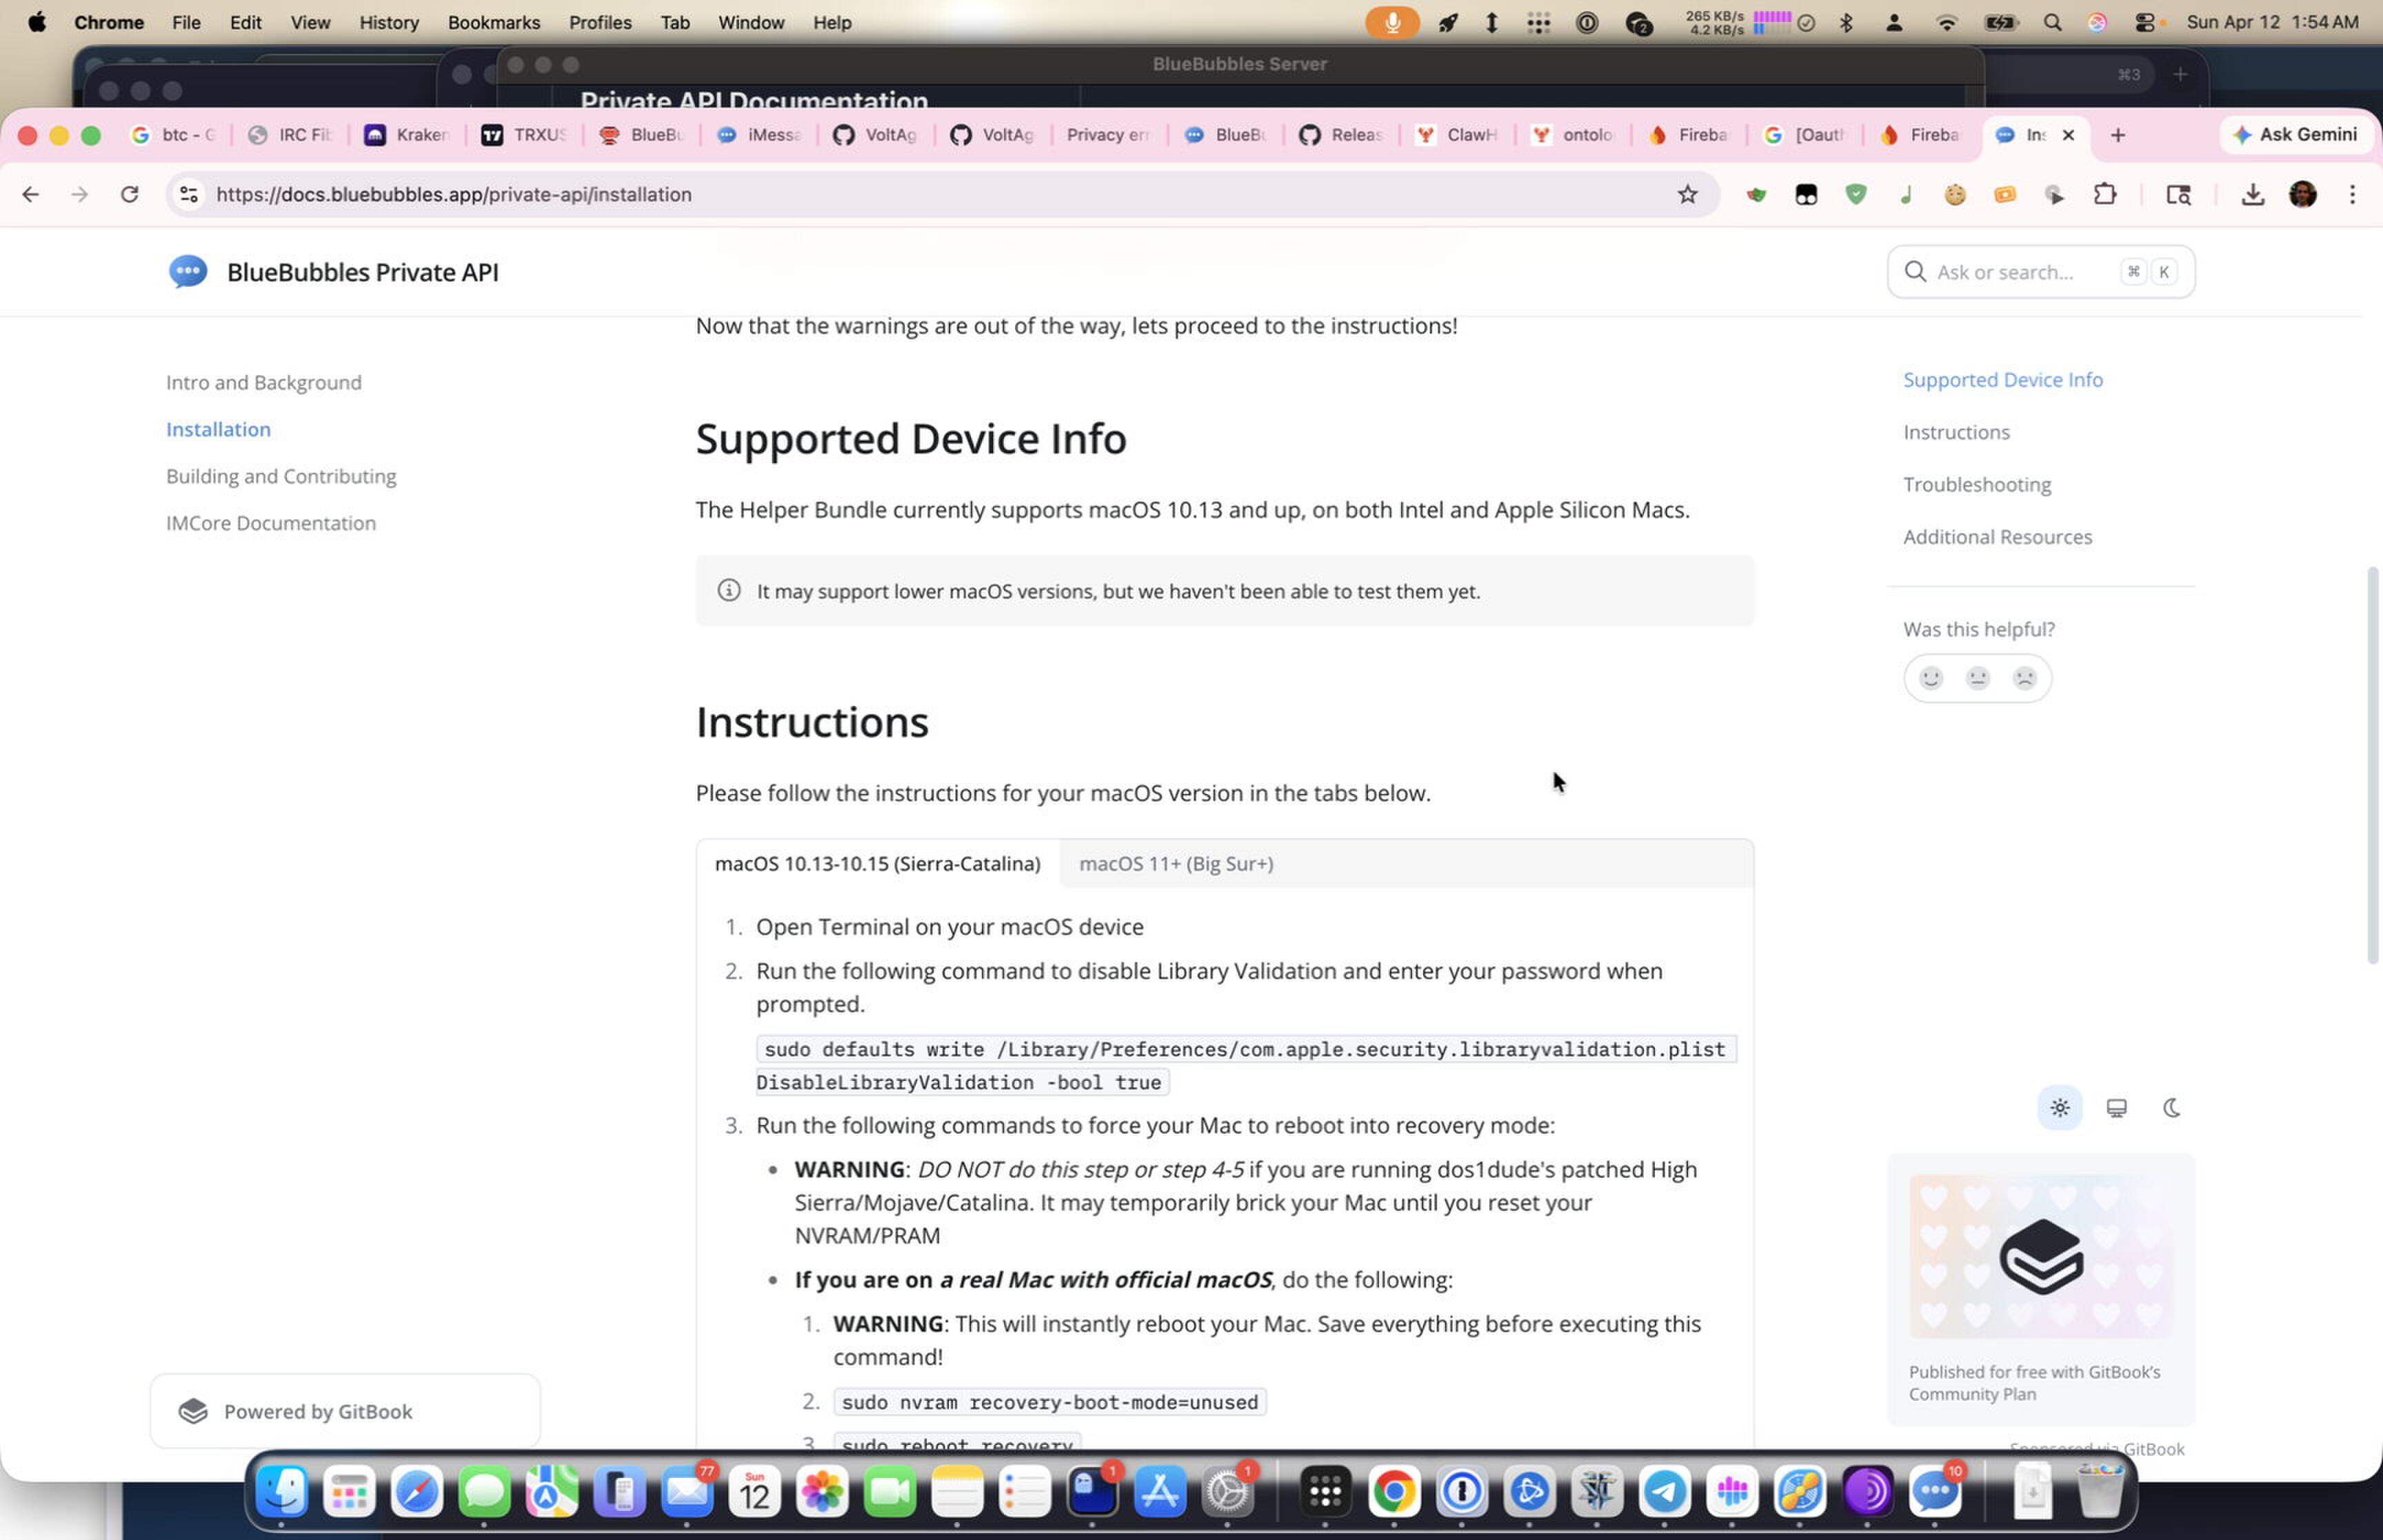Open the Extensions puzzle-piece icon

pos(2105,194)
